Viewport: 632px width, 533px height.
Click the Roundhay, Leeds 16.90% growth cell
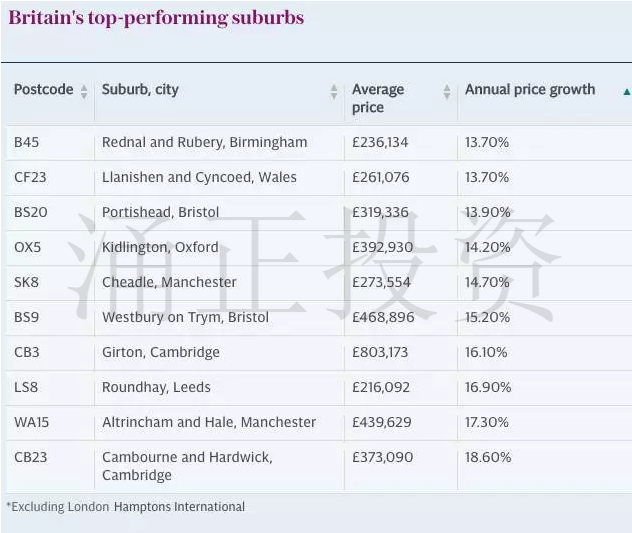(x=488, y=387)
